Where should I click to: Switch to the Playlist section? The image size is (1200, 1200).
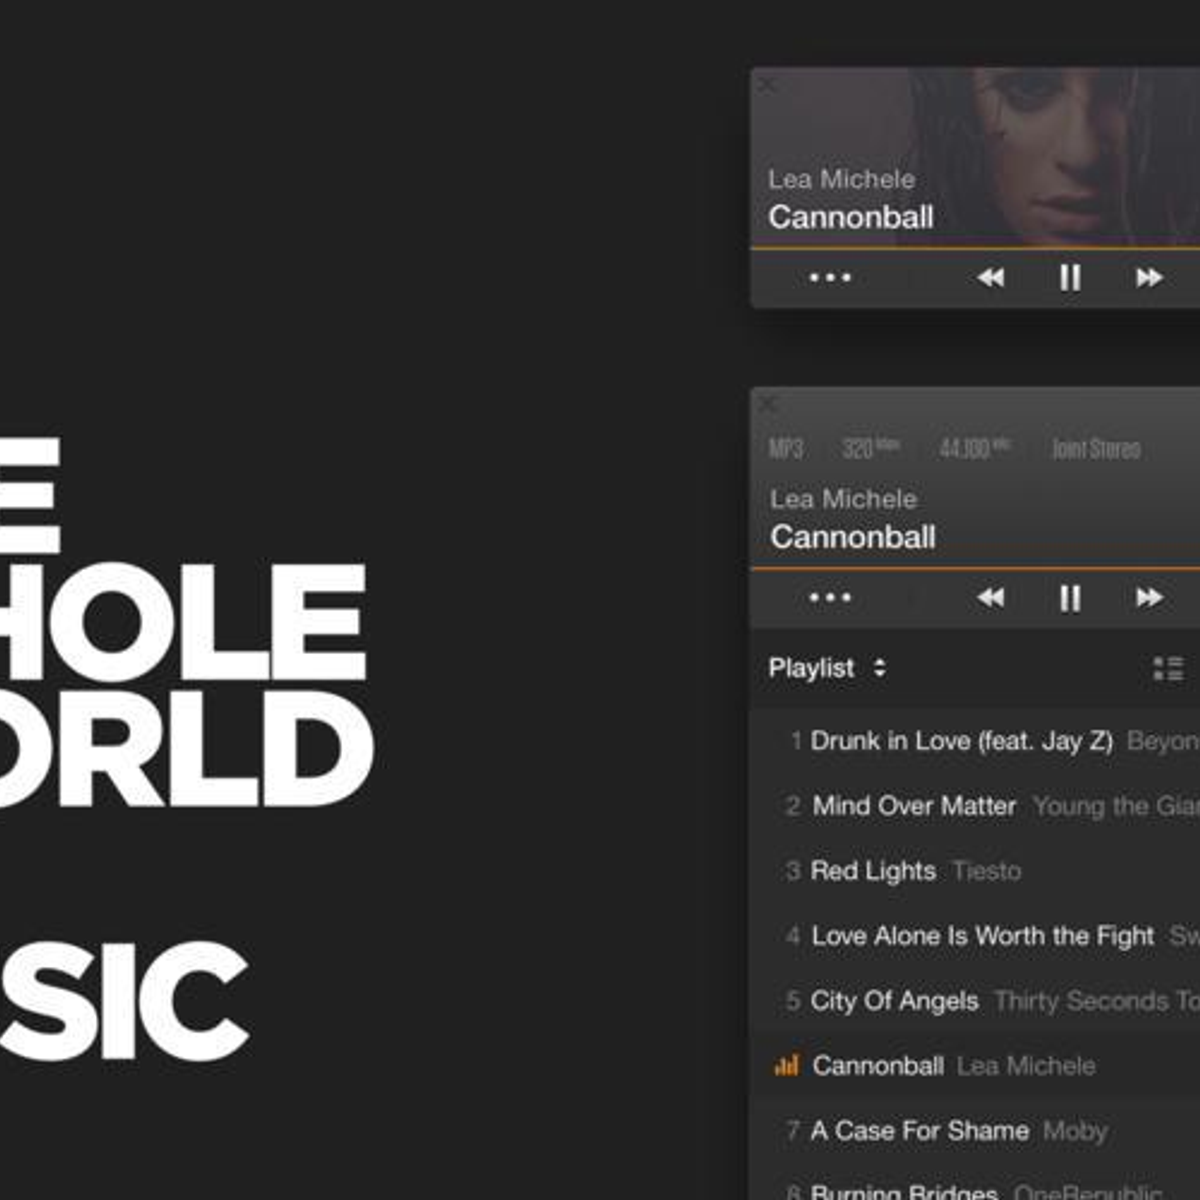[x=810, y=668]
